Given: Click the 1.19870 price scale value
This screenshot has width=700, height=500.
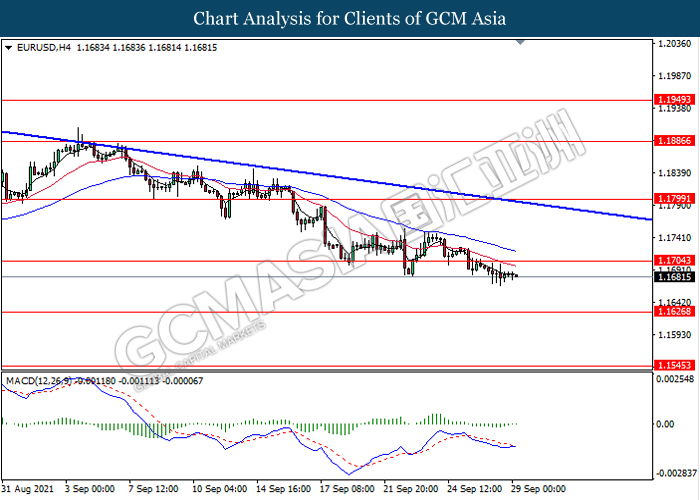Looking at the screenshot, I should [675, 76].
